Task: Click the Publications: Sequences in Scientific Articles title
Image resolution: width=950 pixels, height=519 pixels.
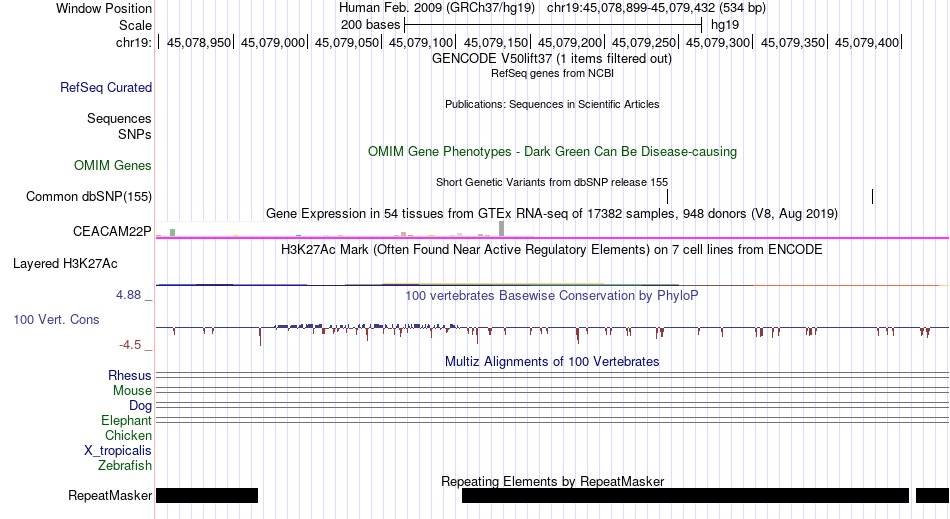Action: point(552,104)
